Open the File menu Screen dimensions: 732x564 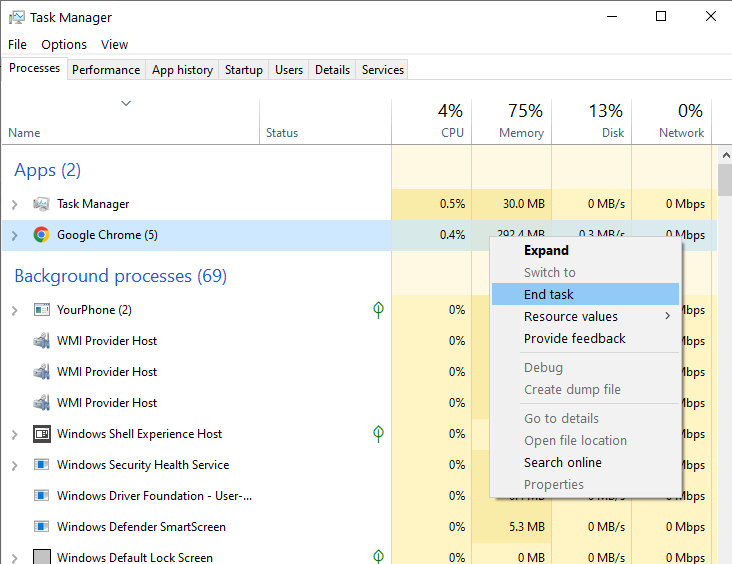(x=17, y=44)
